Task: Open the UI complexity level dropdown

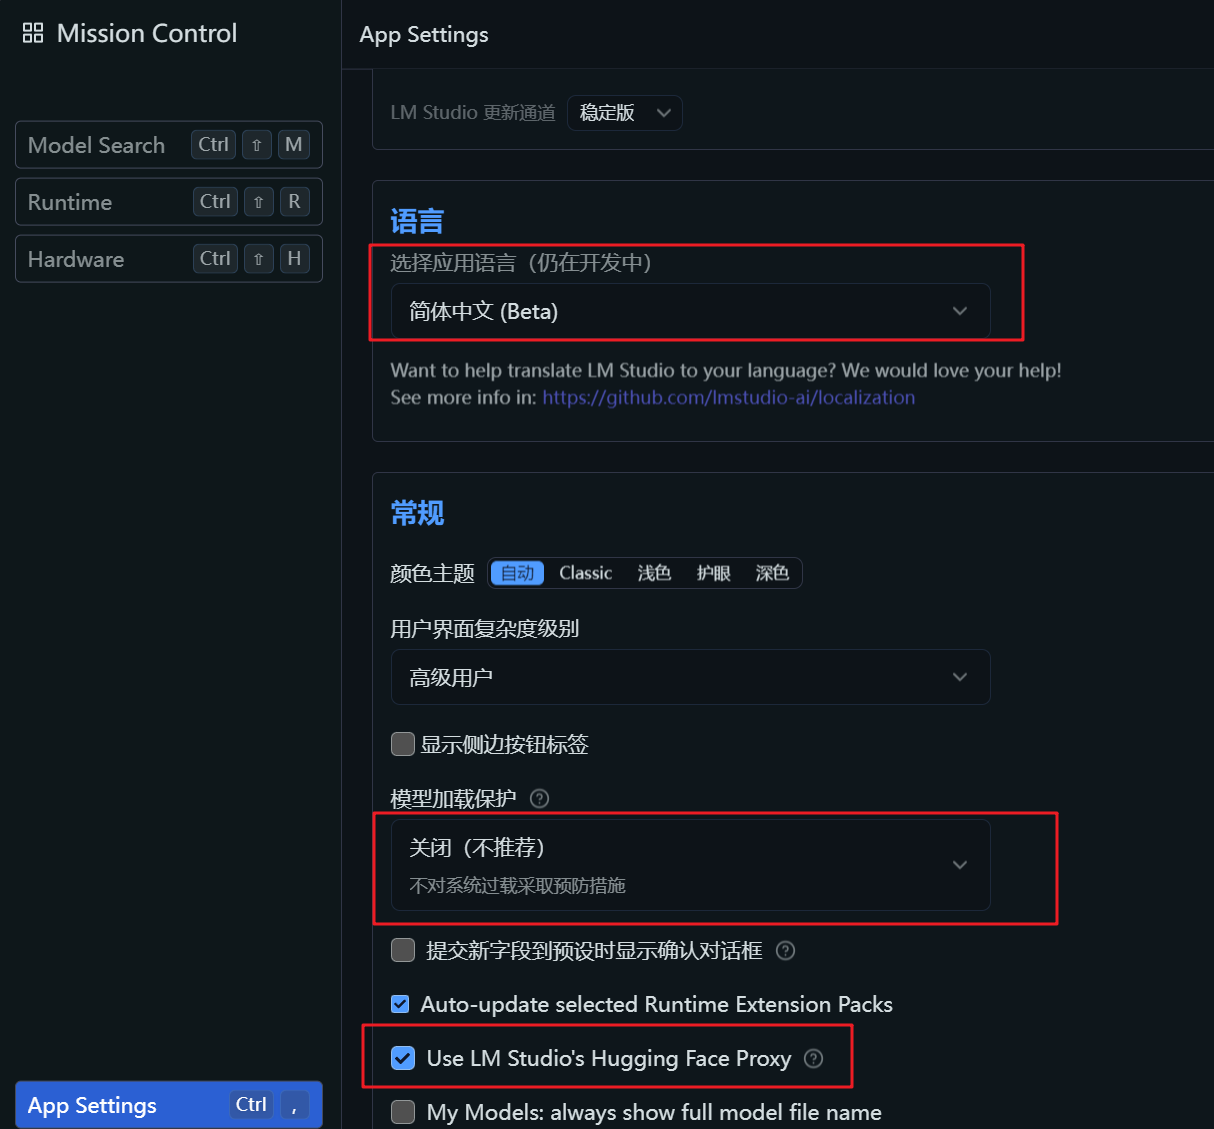Action: [x=690, y=677]
